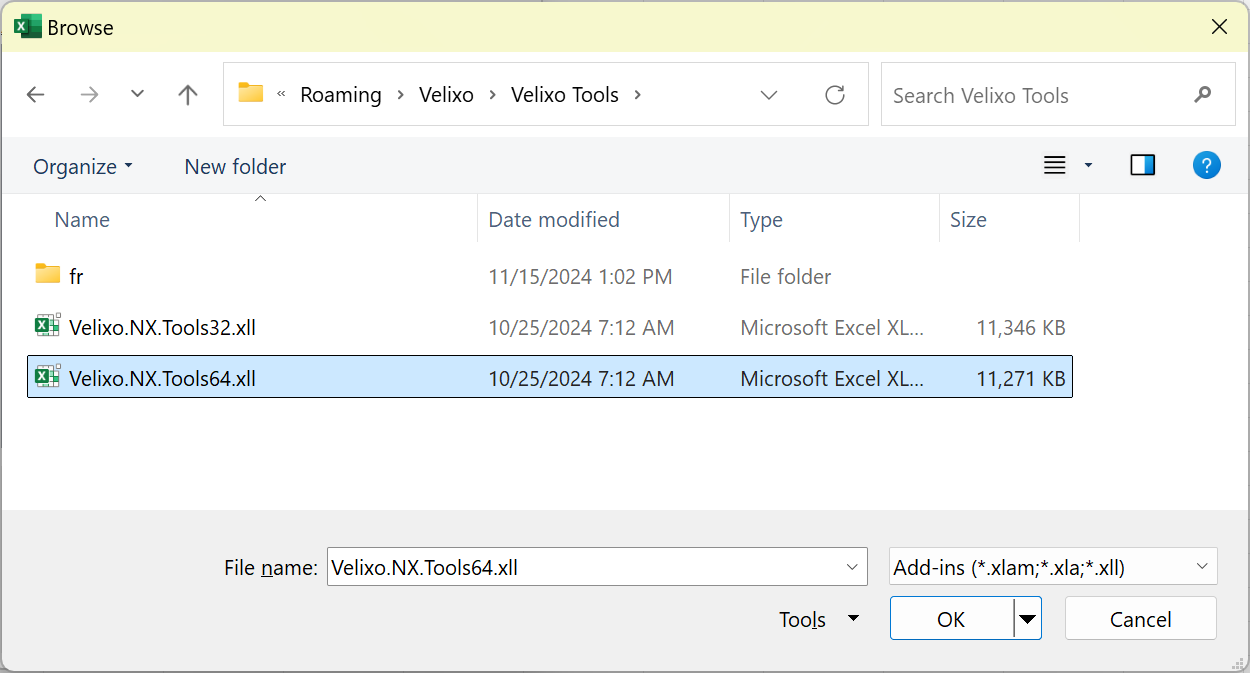Sort by Name column header
The width and height of the screenshot is (1250, 673).
pos(82,220)
